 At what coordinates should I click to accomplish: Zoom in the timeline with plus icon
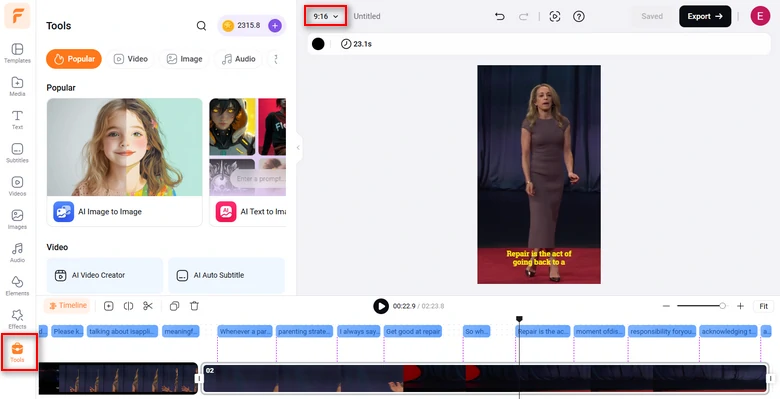740,306
